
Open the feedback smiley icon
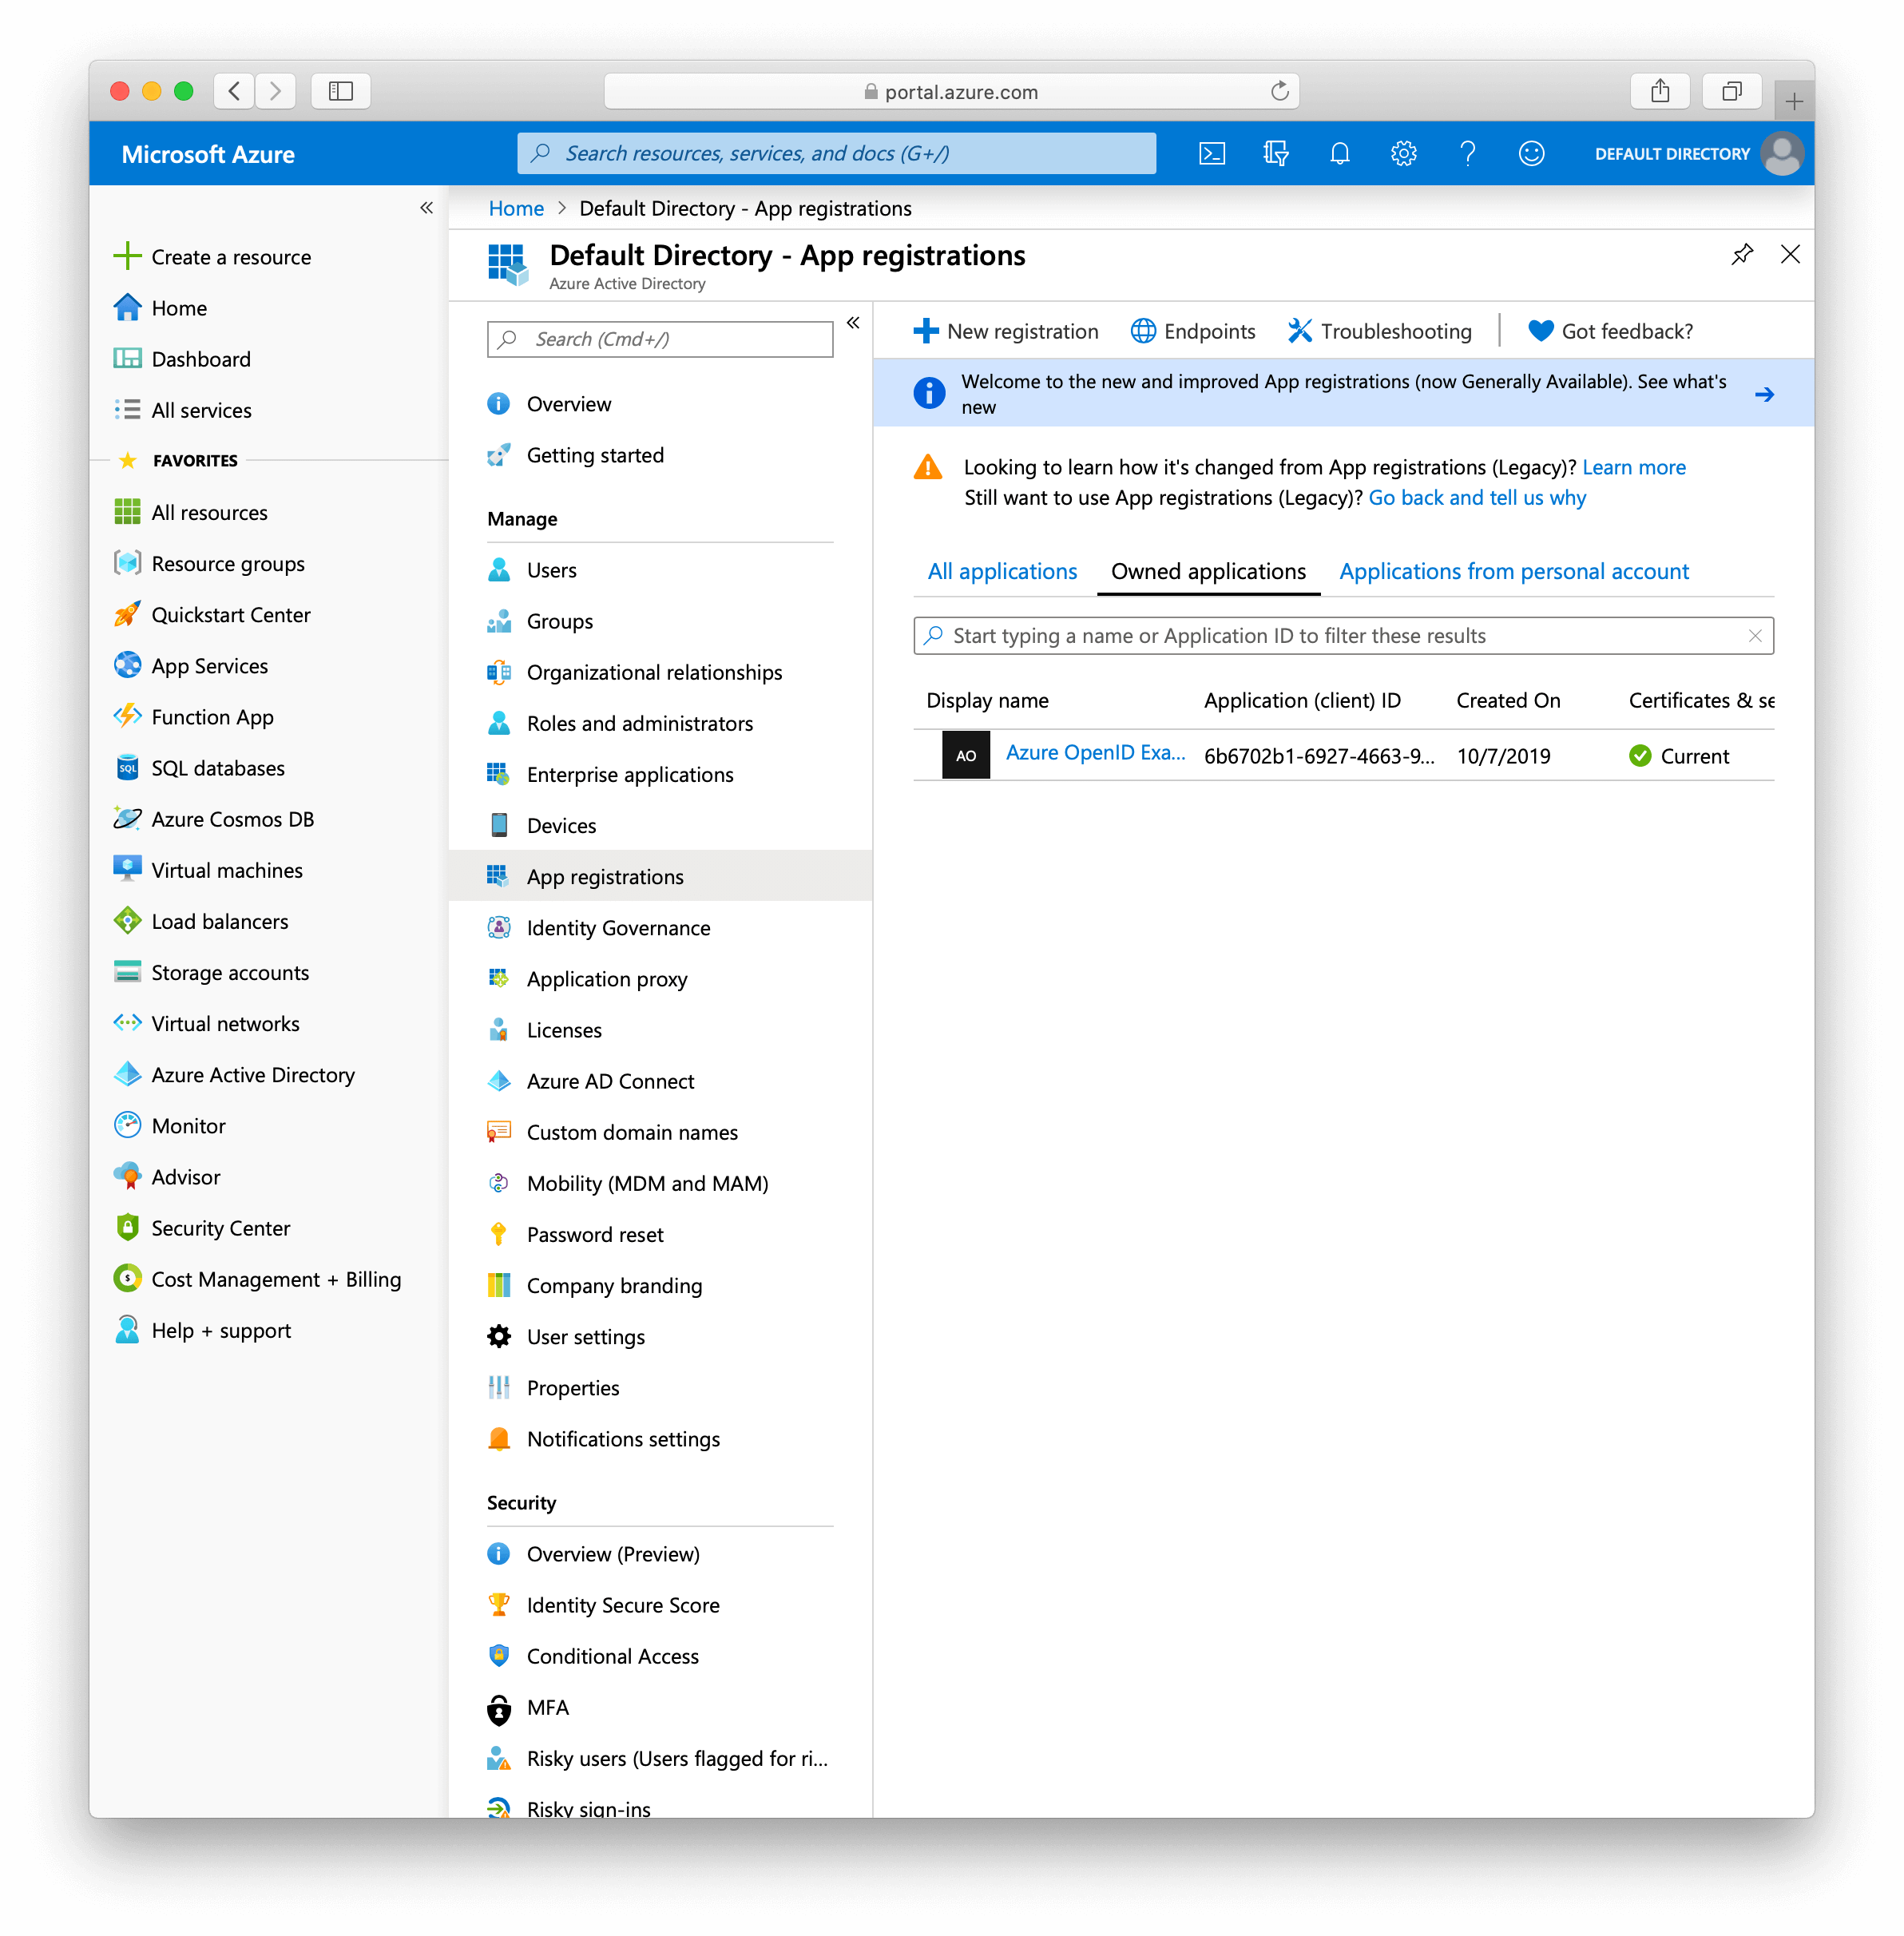1531,154
